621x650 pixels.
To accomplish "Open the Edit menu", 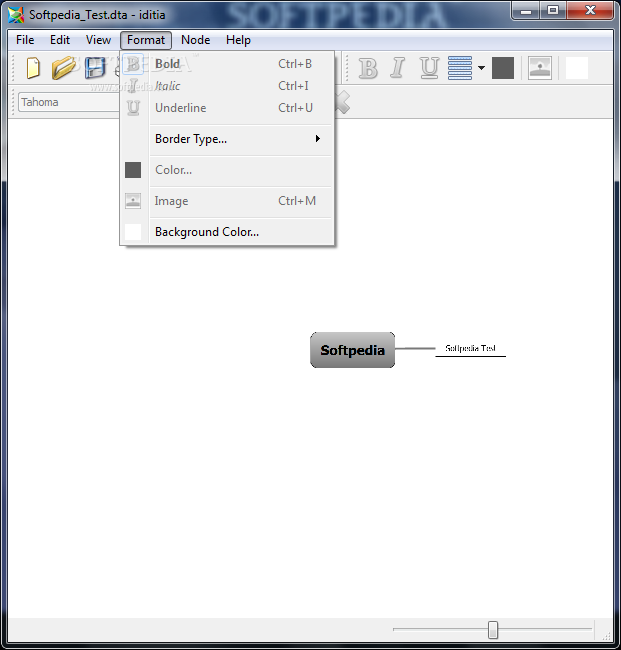I will pyautogui.click(x=60, y=40).
